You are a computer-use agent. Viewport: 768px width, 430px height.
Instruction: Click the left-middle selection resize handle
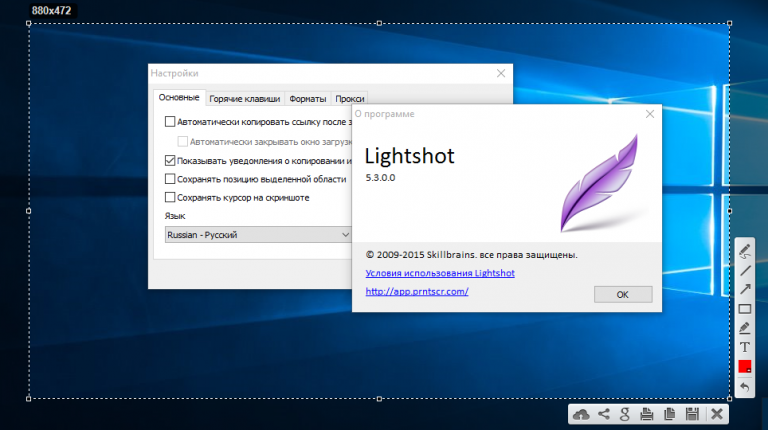click(28, 211)
